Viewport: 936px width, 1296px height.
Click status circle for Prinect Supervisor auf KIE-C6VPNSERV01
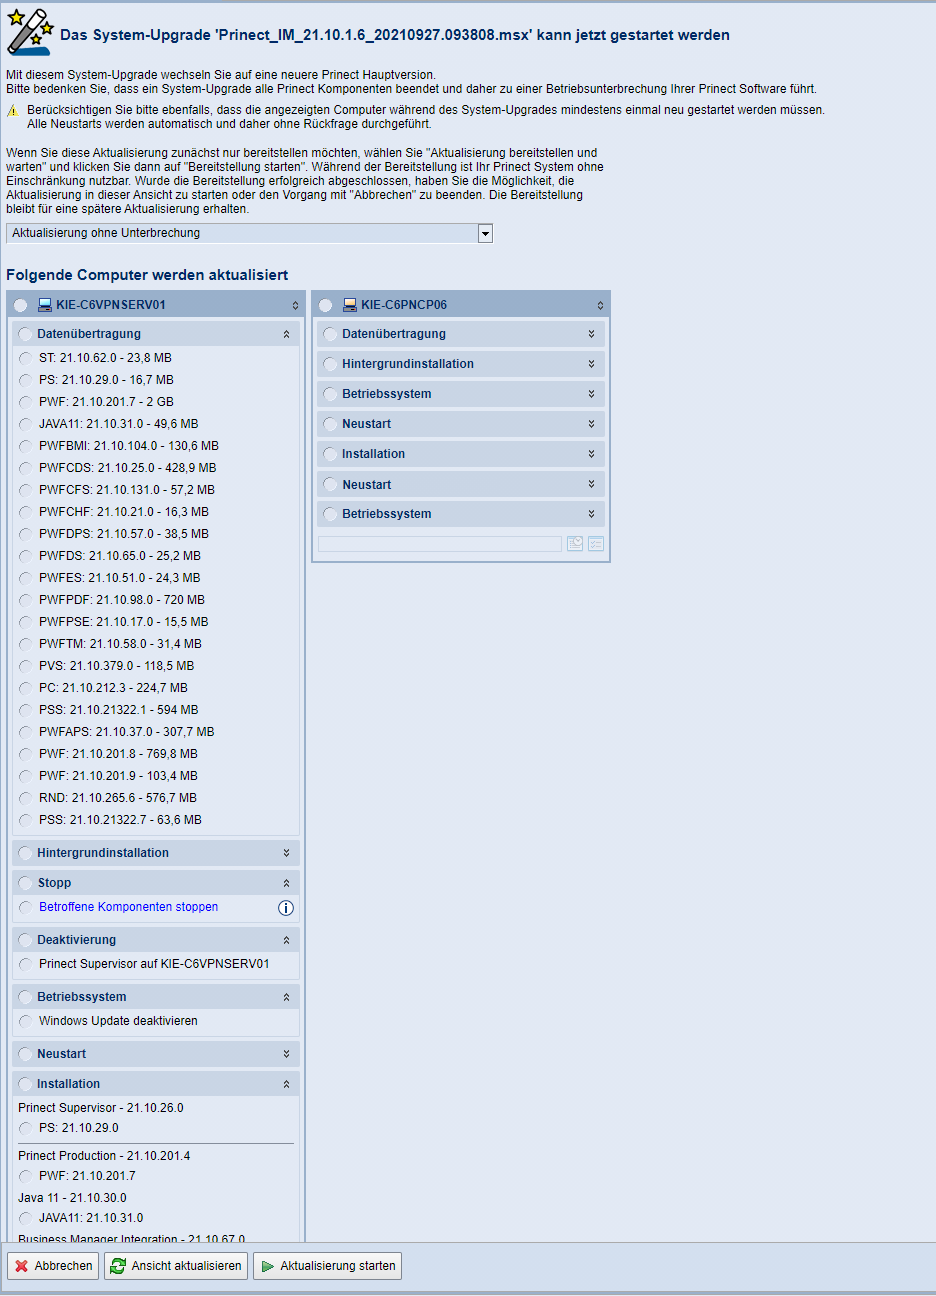(26, 964)
